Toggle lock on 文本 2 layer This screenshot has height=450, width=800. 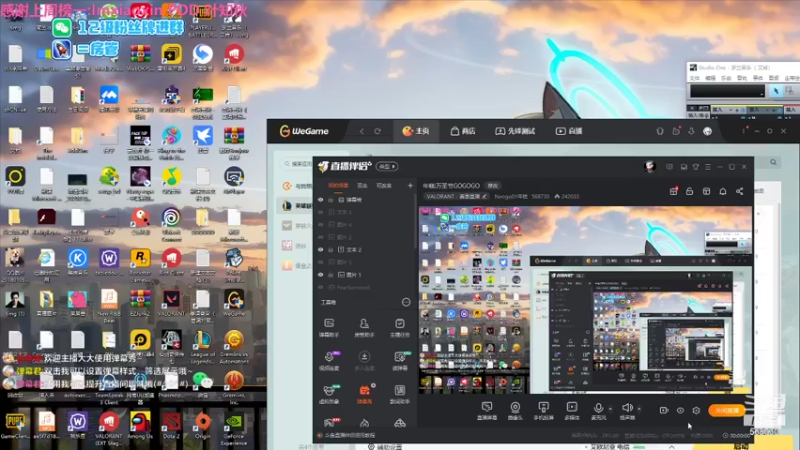click(x=331, y=249)
